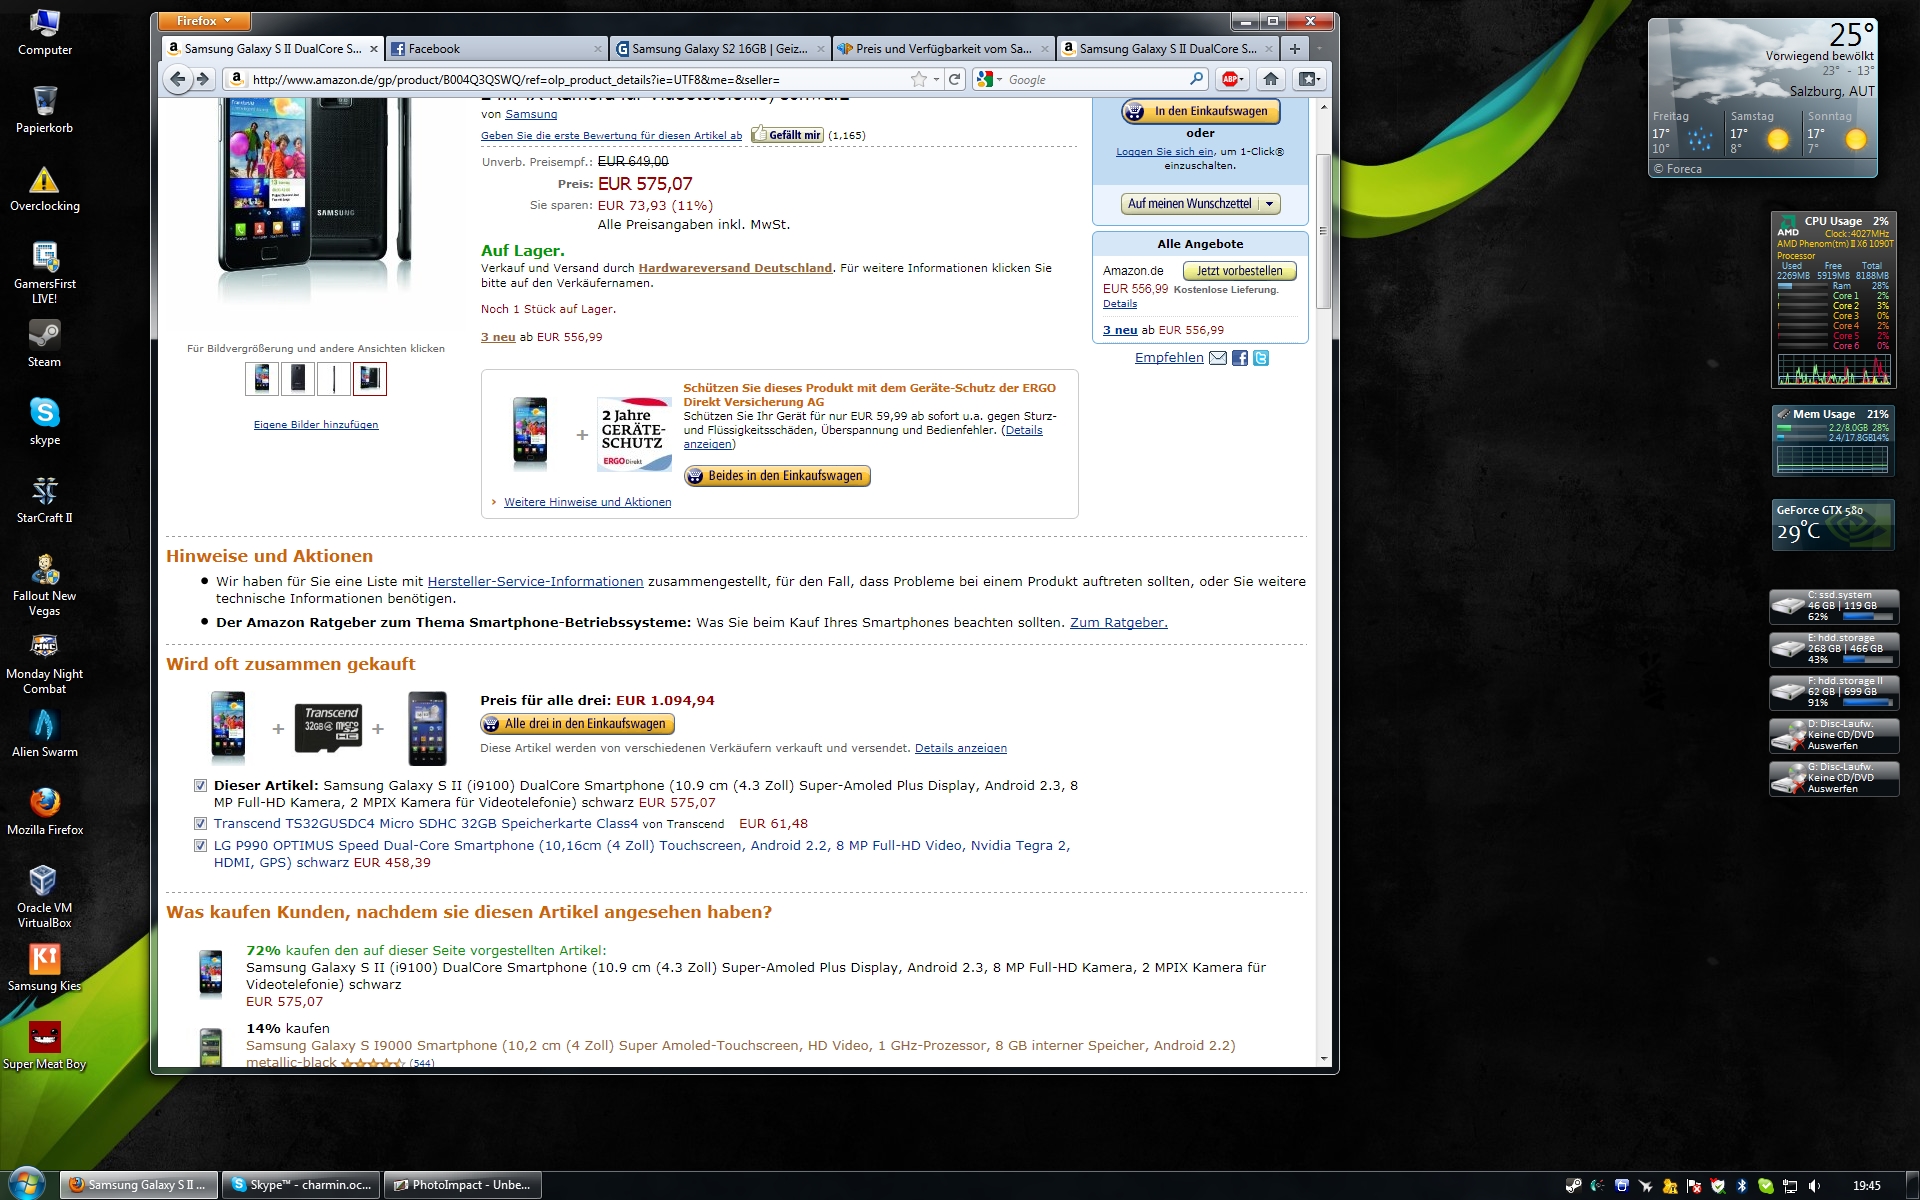Share the product via the Facebook icon

[1240, 358]
